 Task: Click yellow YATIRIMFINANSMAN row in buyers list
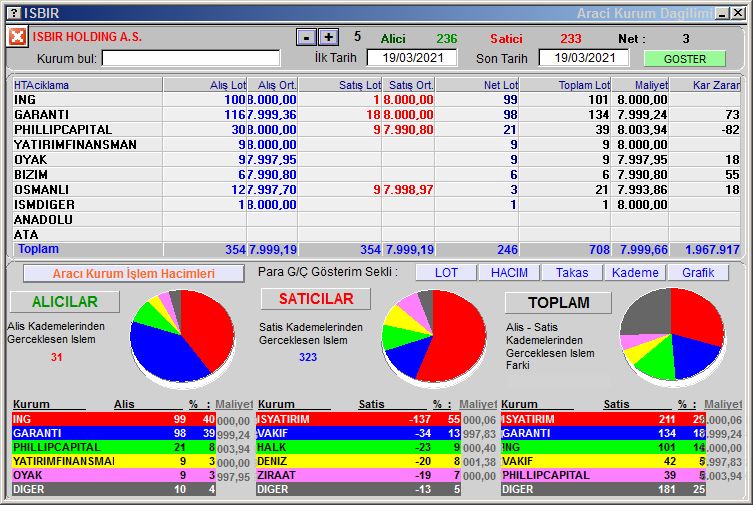[114, 461]
